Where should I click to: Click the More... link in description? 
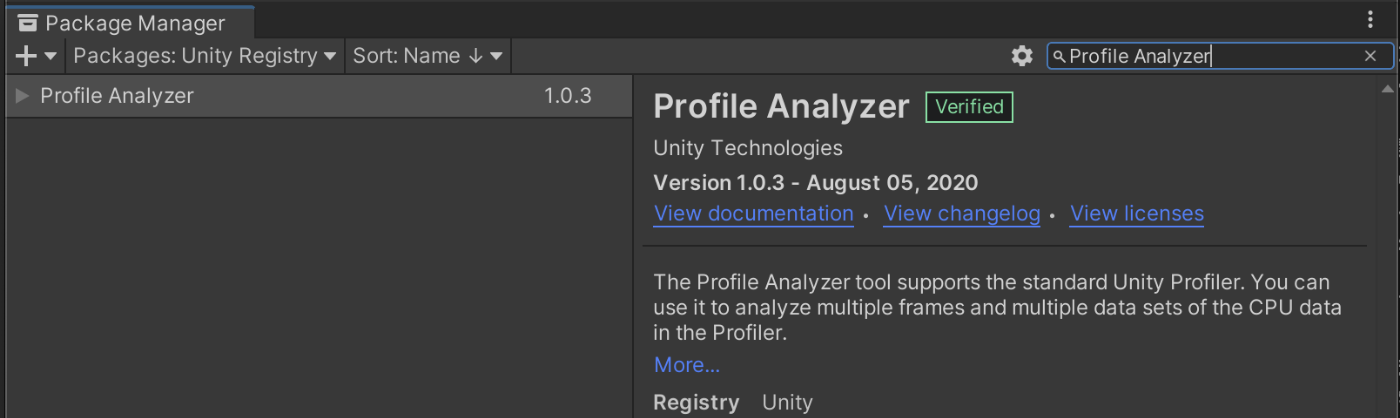[687, 365]
